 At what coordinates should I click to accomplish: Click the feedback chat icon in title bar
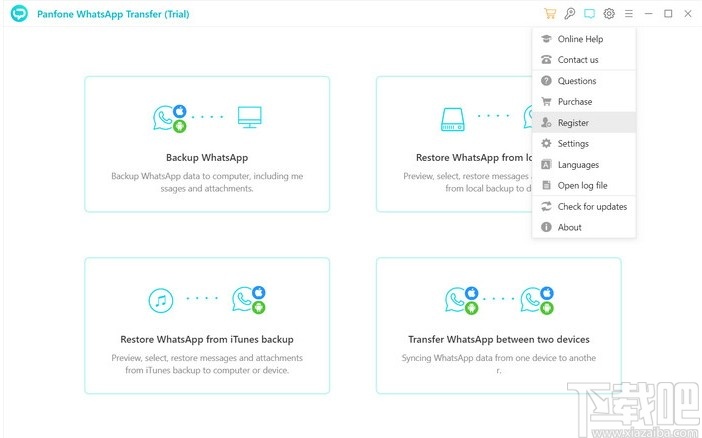589,13
